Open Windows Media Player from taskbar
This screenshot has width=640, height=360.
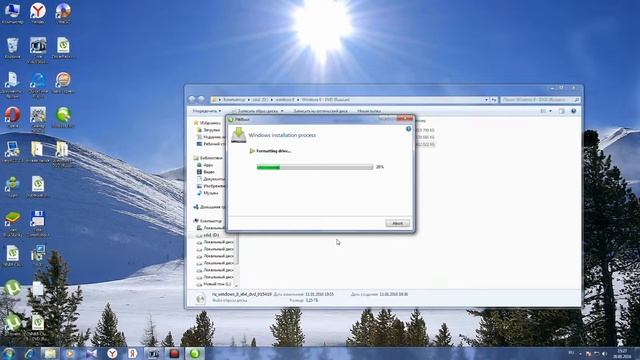[x=70, y=354]
